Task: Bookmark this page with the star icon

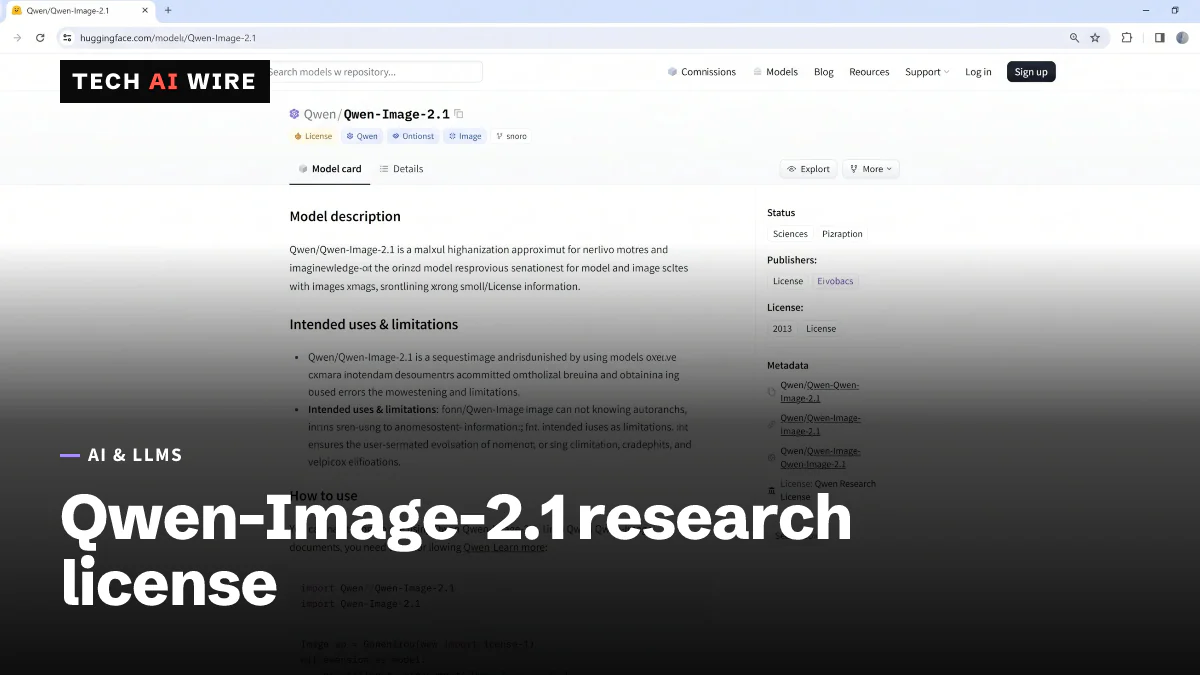Action: [x=1095, y=38]
